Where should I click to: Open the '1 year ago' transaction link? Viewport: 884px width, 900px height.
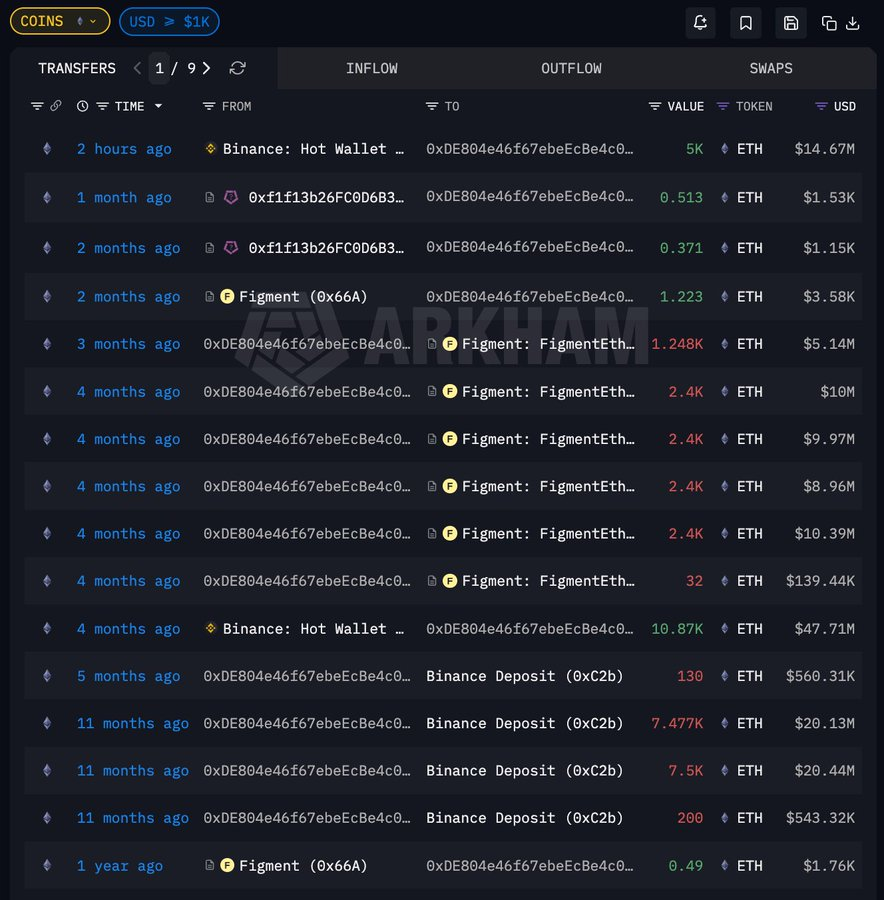tap(120, 866)
